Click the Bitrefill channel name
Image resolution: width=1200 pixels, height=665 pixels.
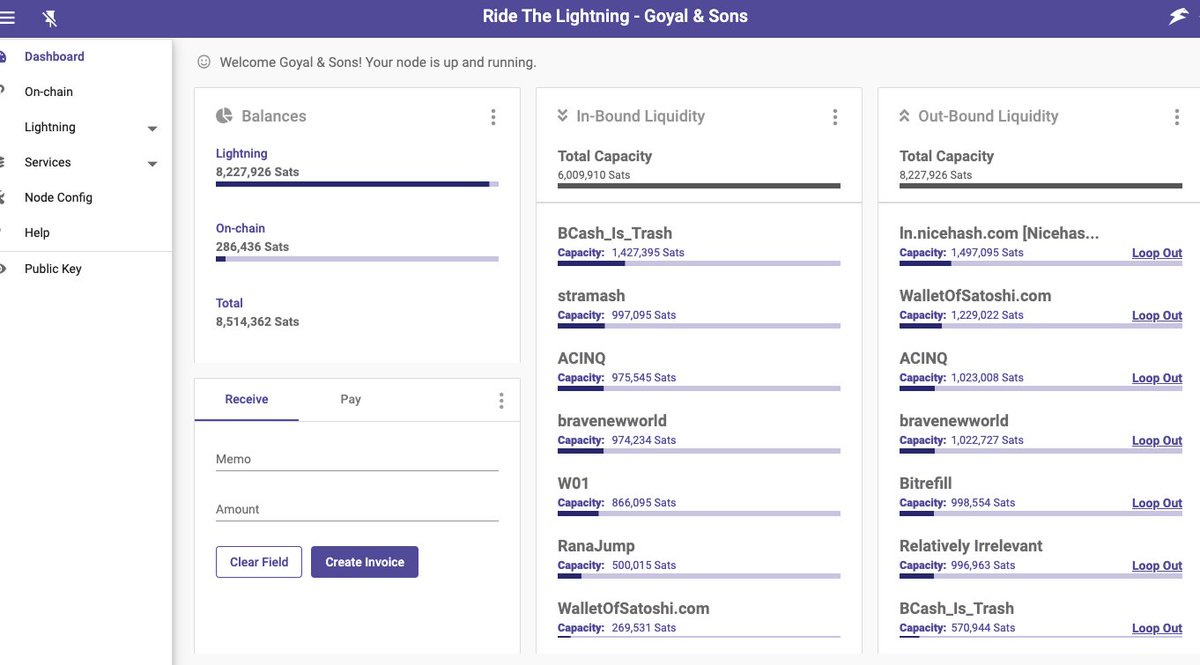click(x=926, y=483)
